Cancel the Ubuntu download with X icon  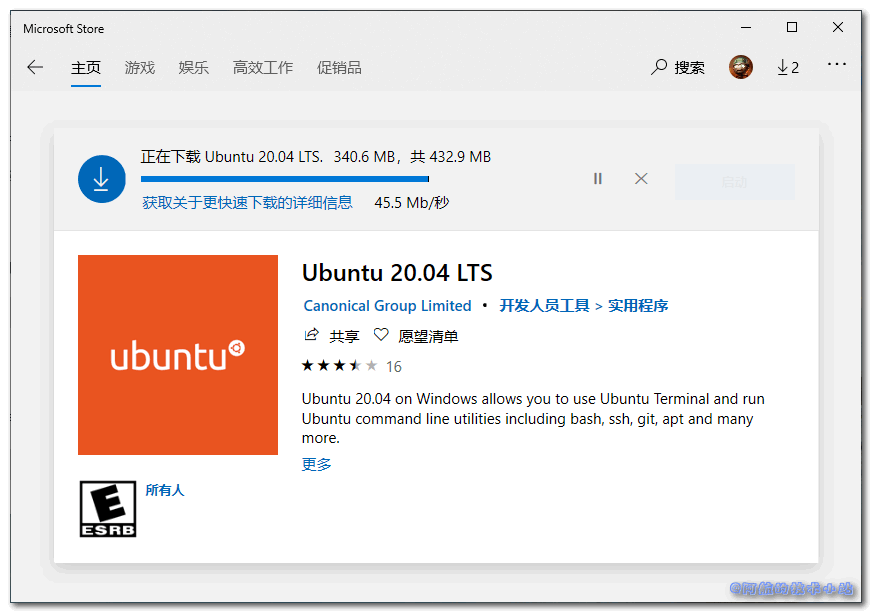tap(642, 179)
